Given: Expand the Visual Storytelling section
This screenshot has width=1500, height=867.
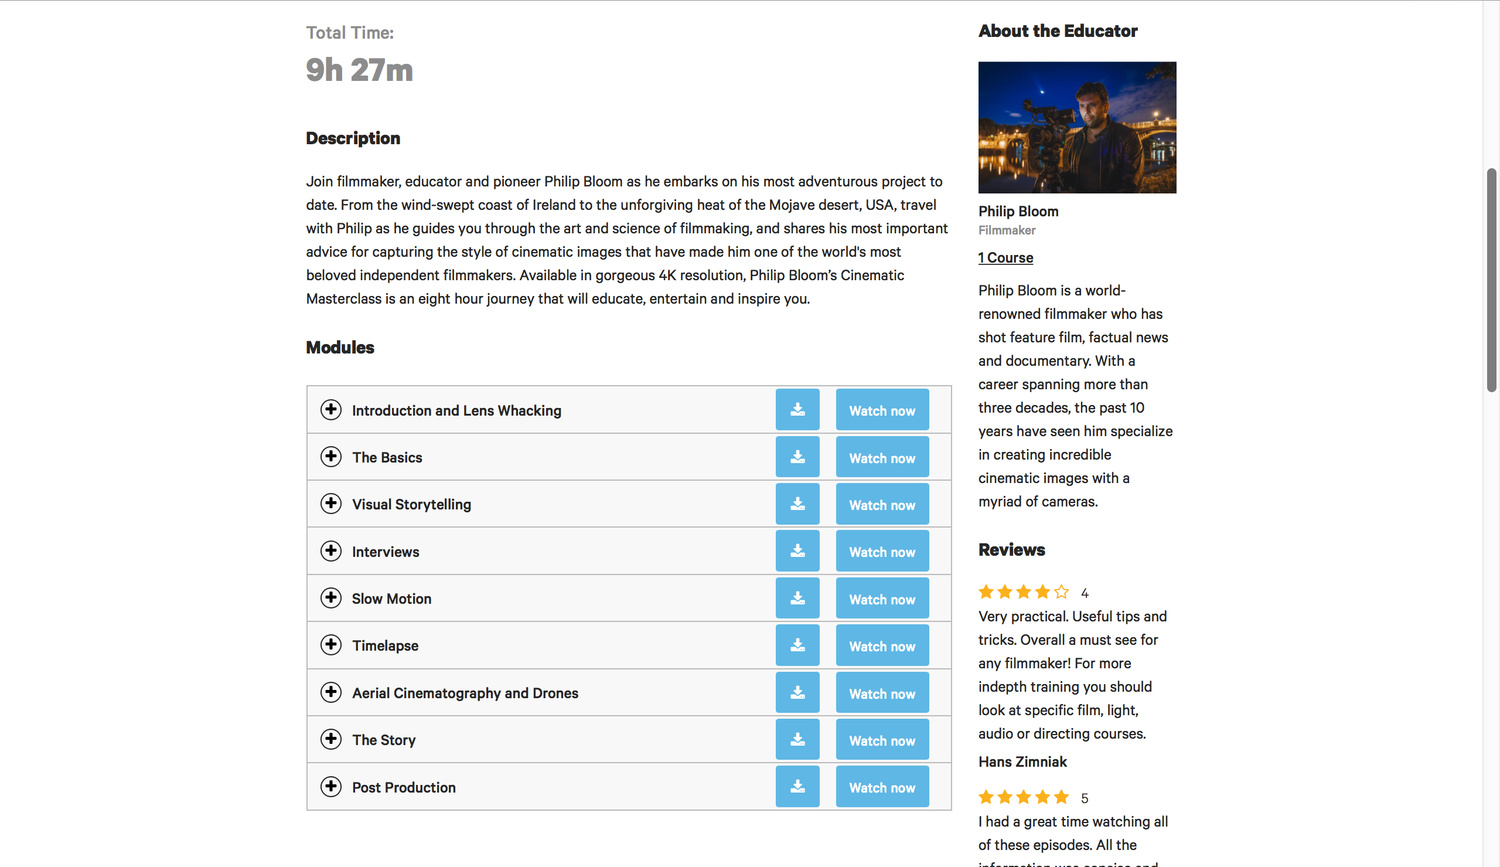Looking at the screenshot, I should 331,504.
